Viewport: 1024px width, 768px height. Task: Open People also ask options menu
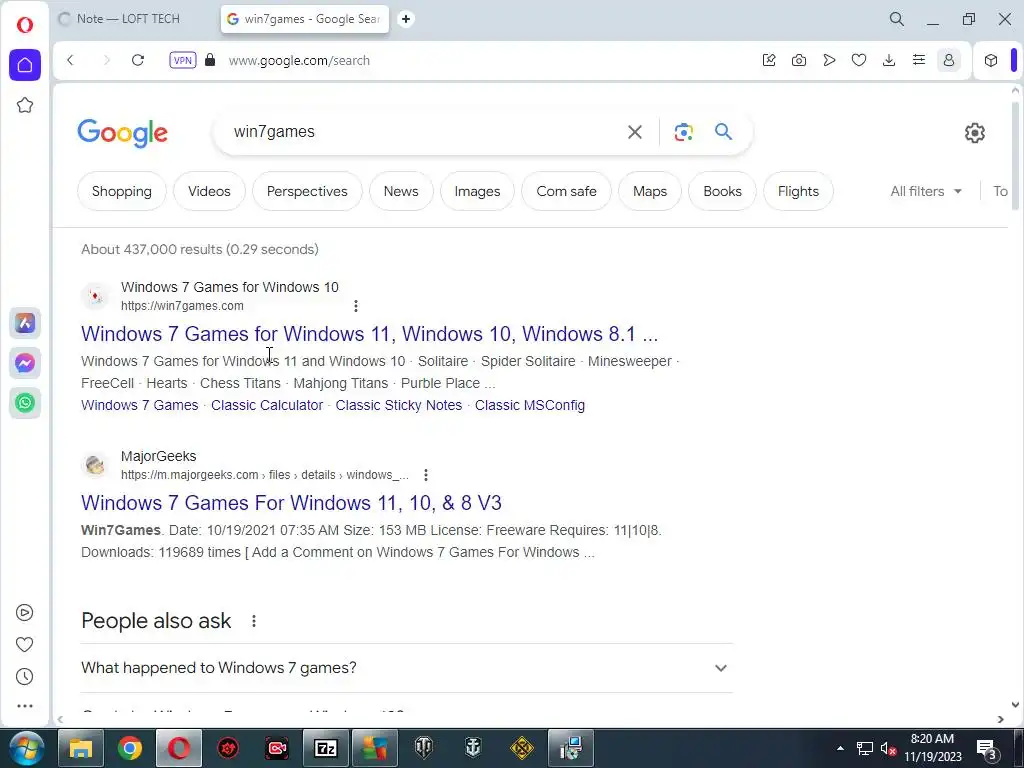(x=253, y=621)
